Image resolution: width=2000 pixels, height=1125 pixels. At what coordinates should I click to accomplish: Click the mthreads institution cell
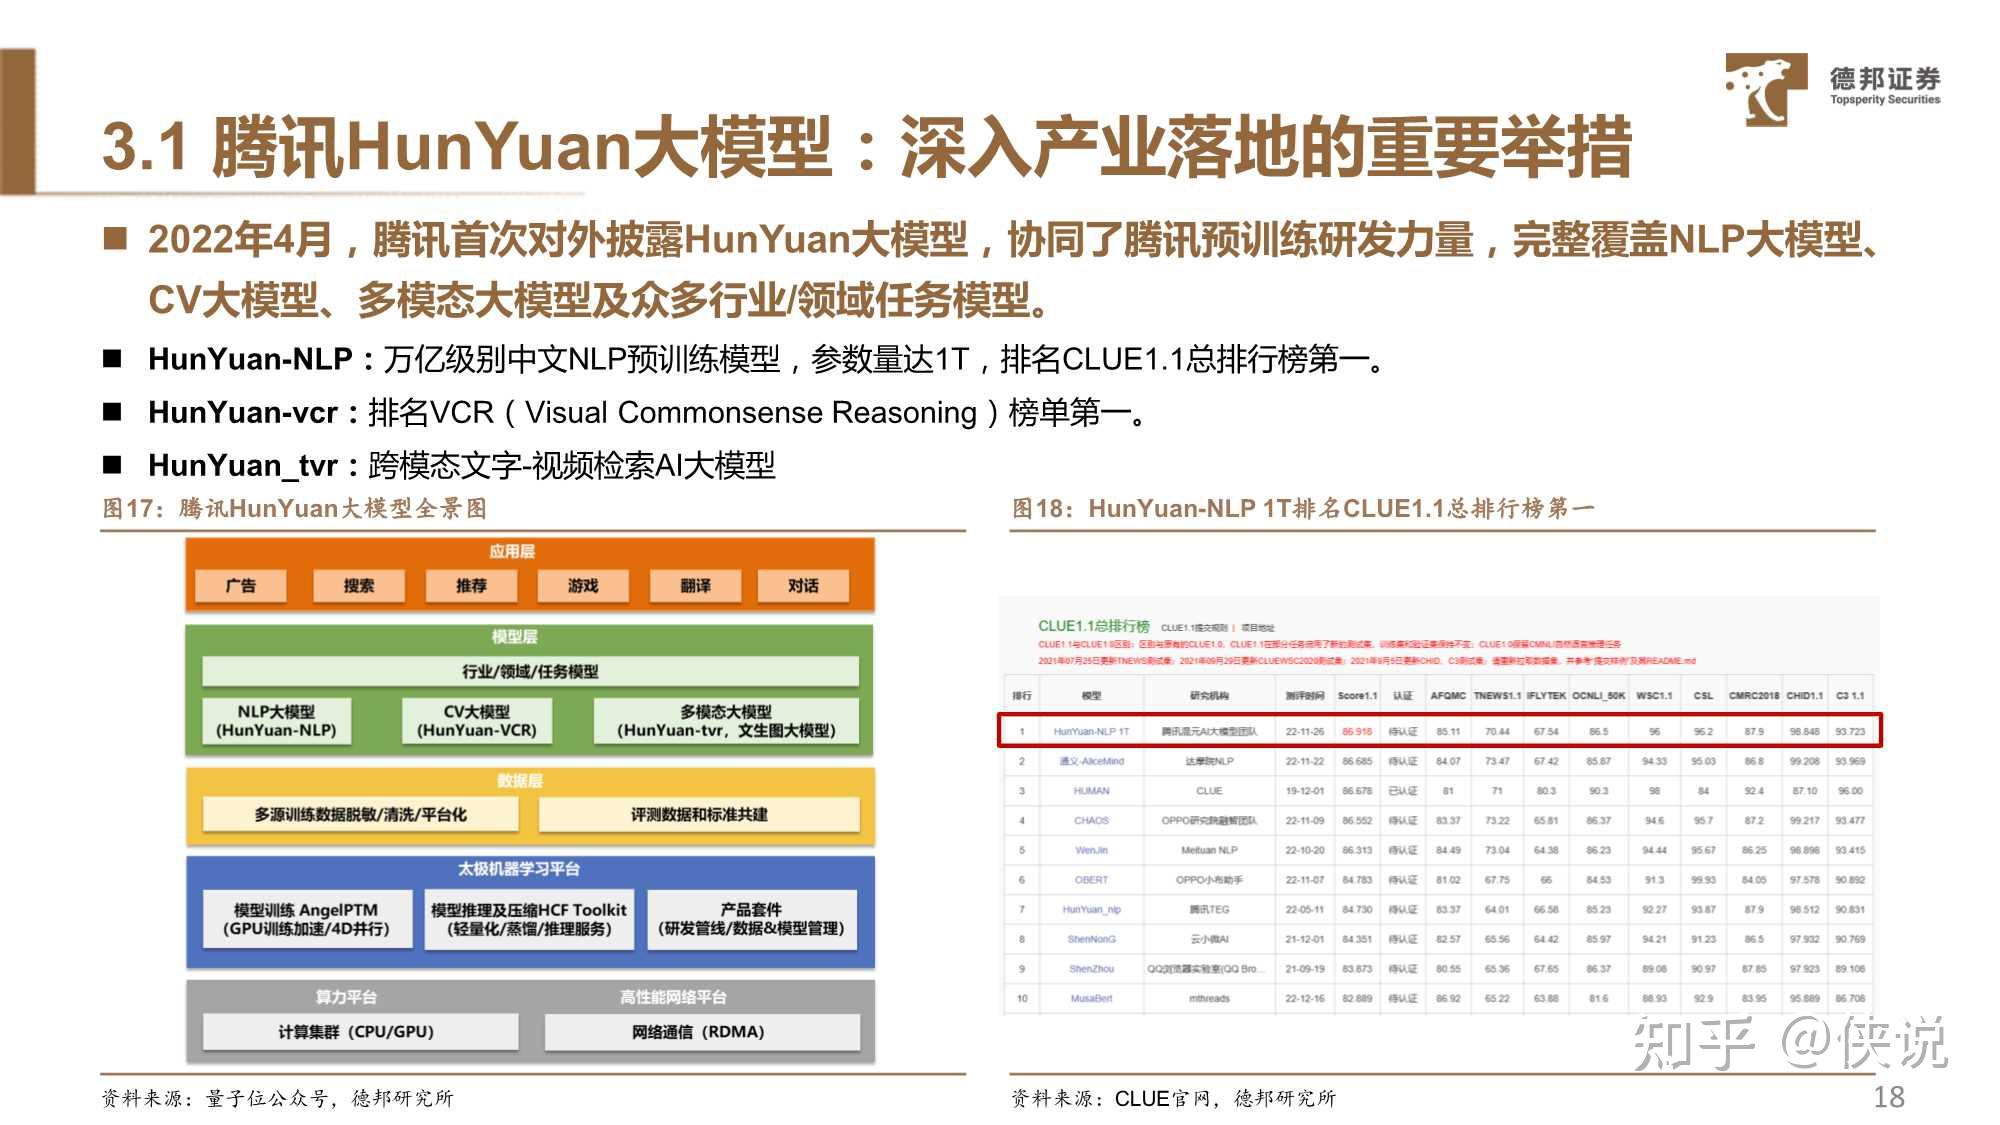1209,999
